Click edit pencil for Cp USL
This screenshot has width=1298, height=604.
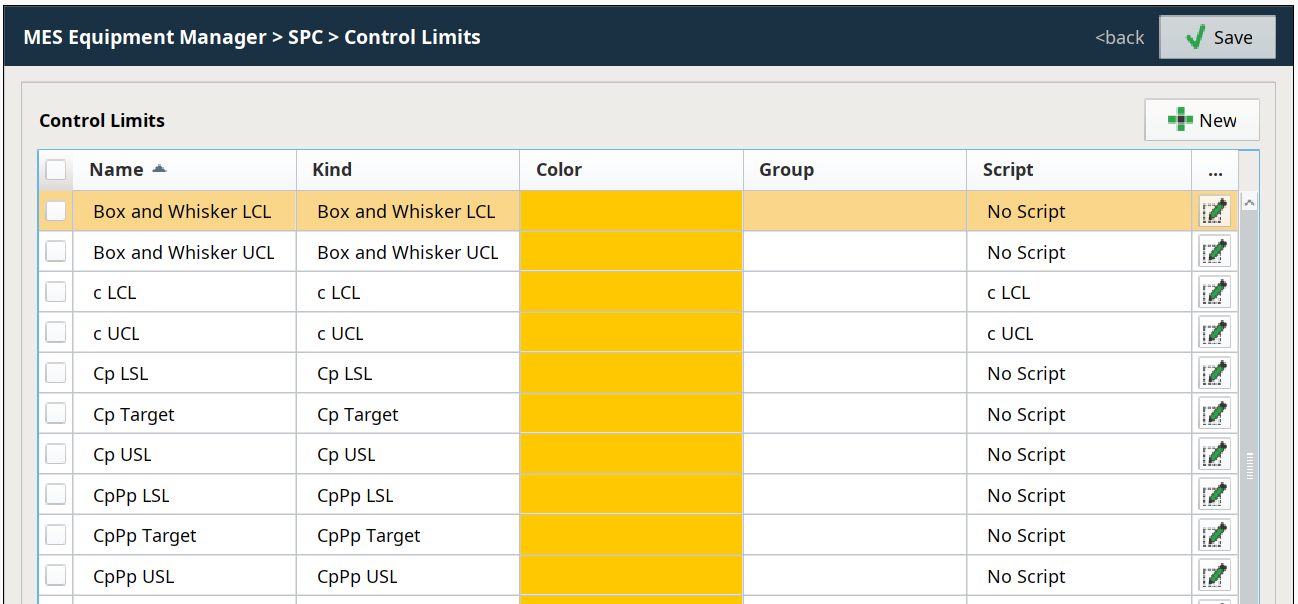pyautogui.click(x=1214, y=455)
